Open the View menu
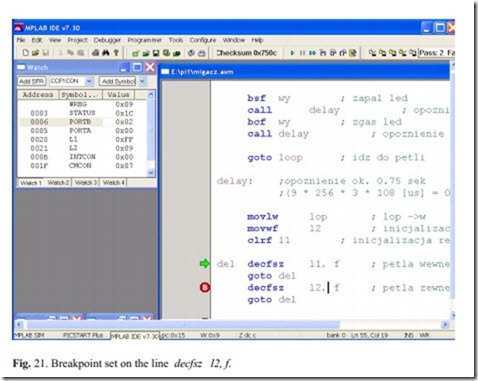This screenshot has height=381, width=478. (55, 40)
